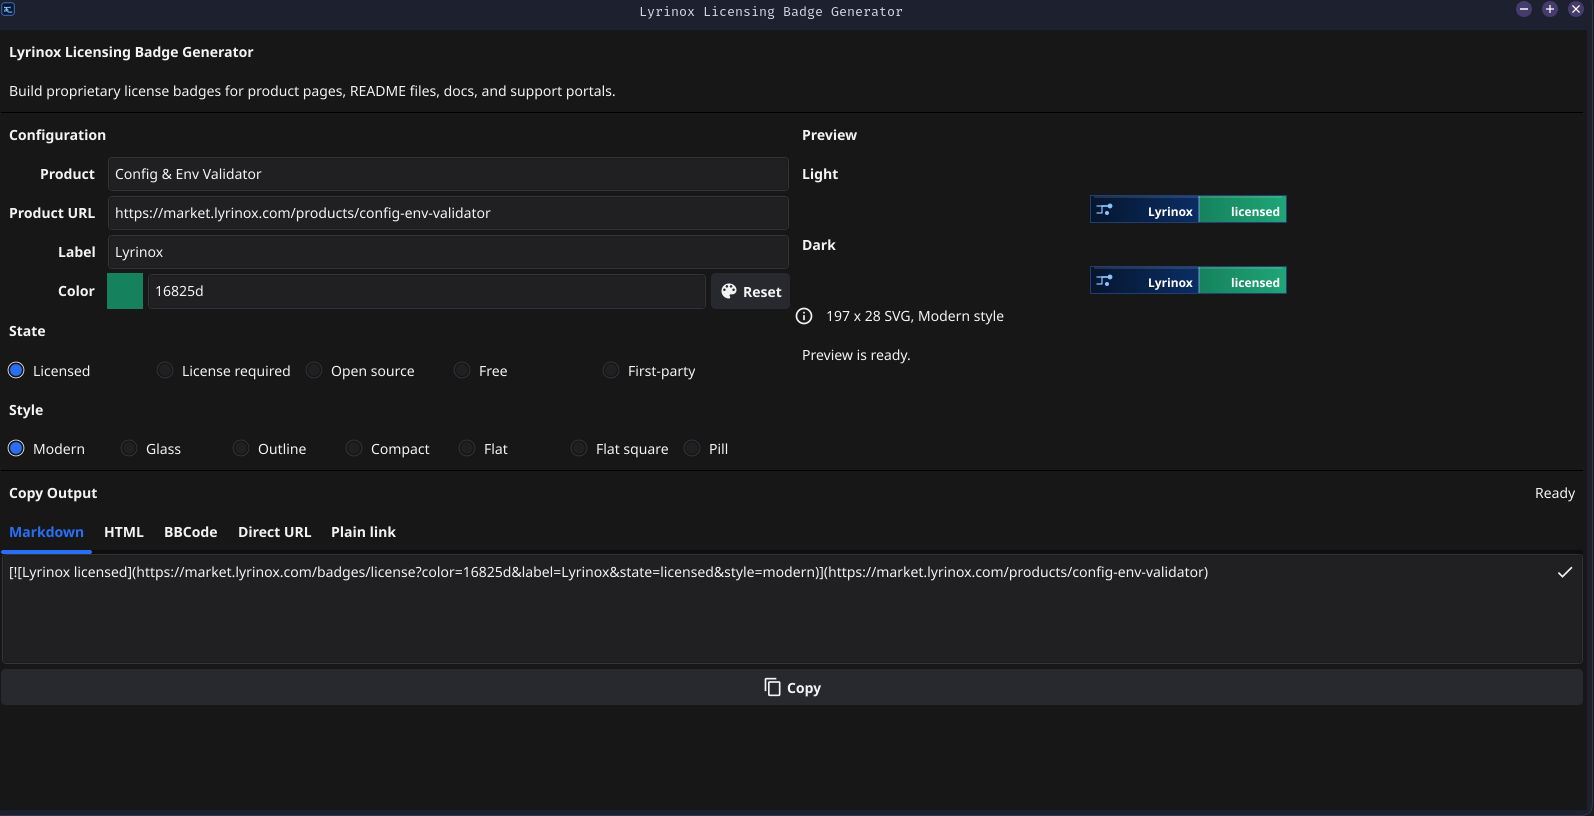Switch to the HTML output tab
The height and width of the screenshot is (816, 1594).
(124, 532)
